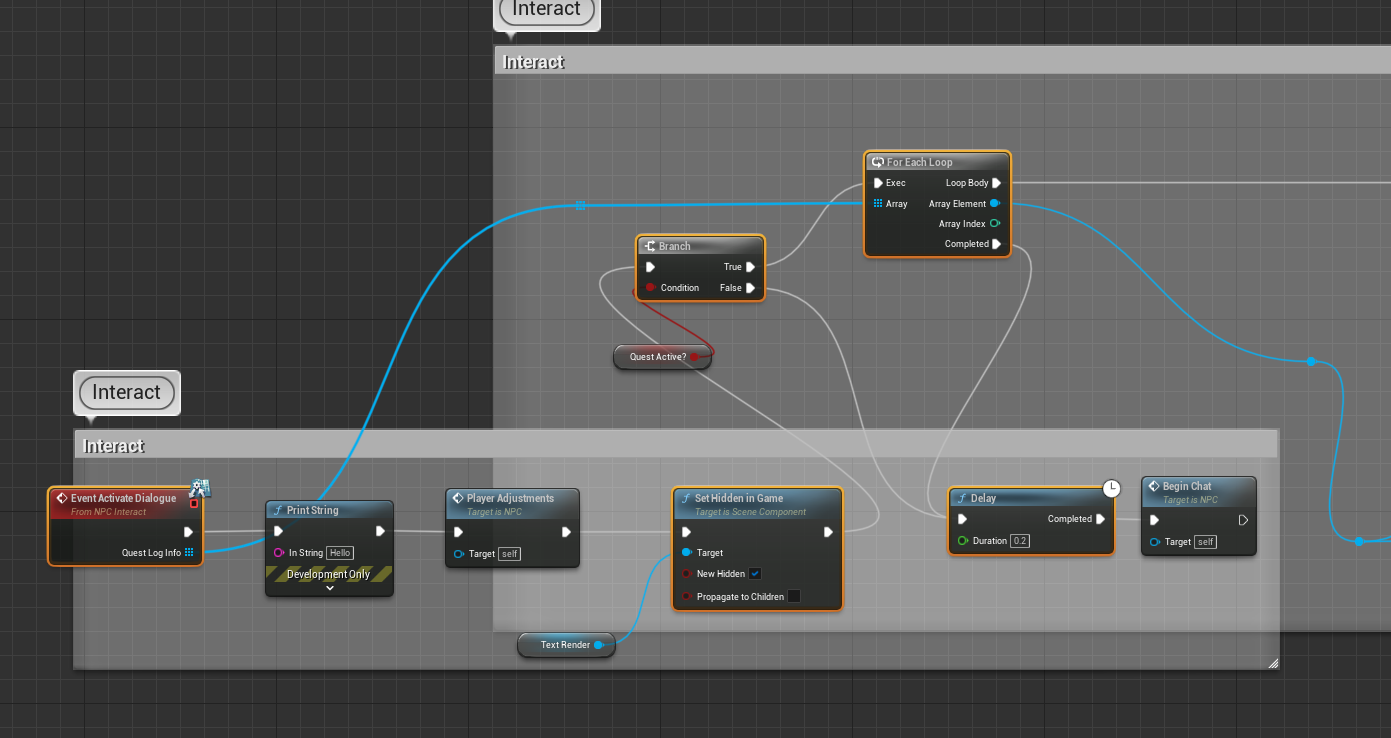
Task: Click the Quest Active? output pin
Action: (x=694, y=357)
